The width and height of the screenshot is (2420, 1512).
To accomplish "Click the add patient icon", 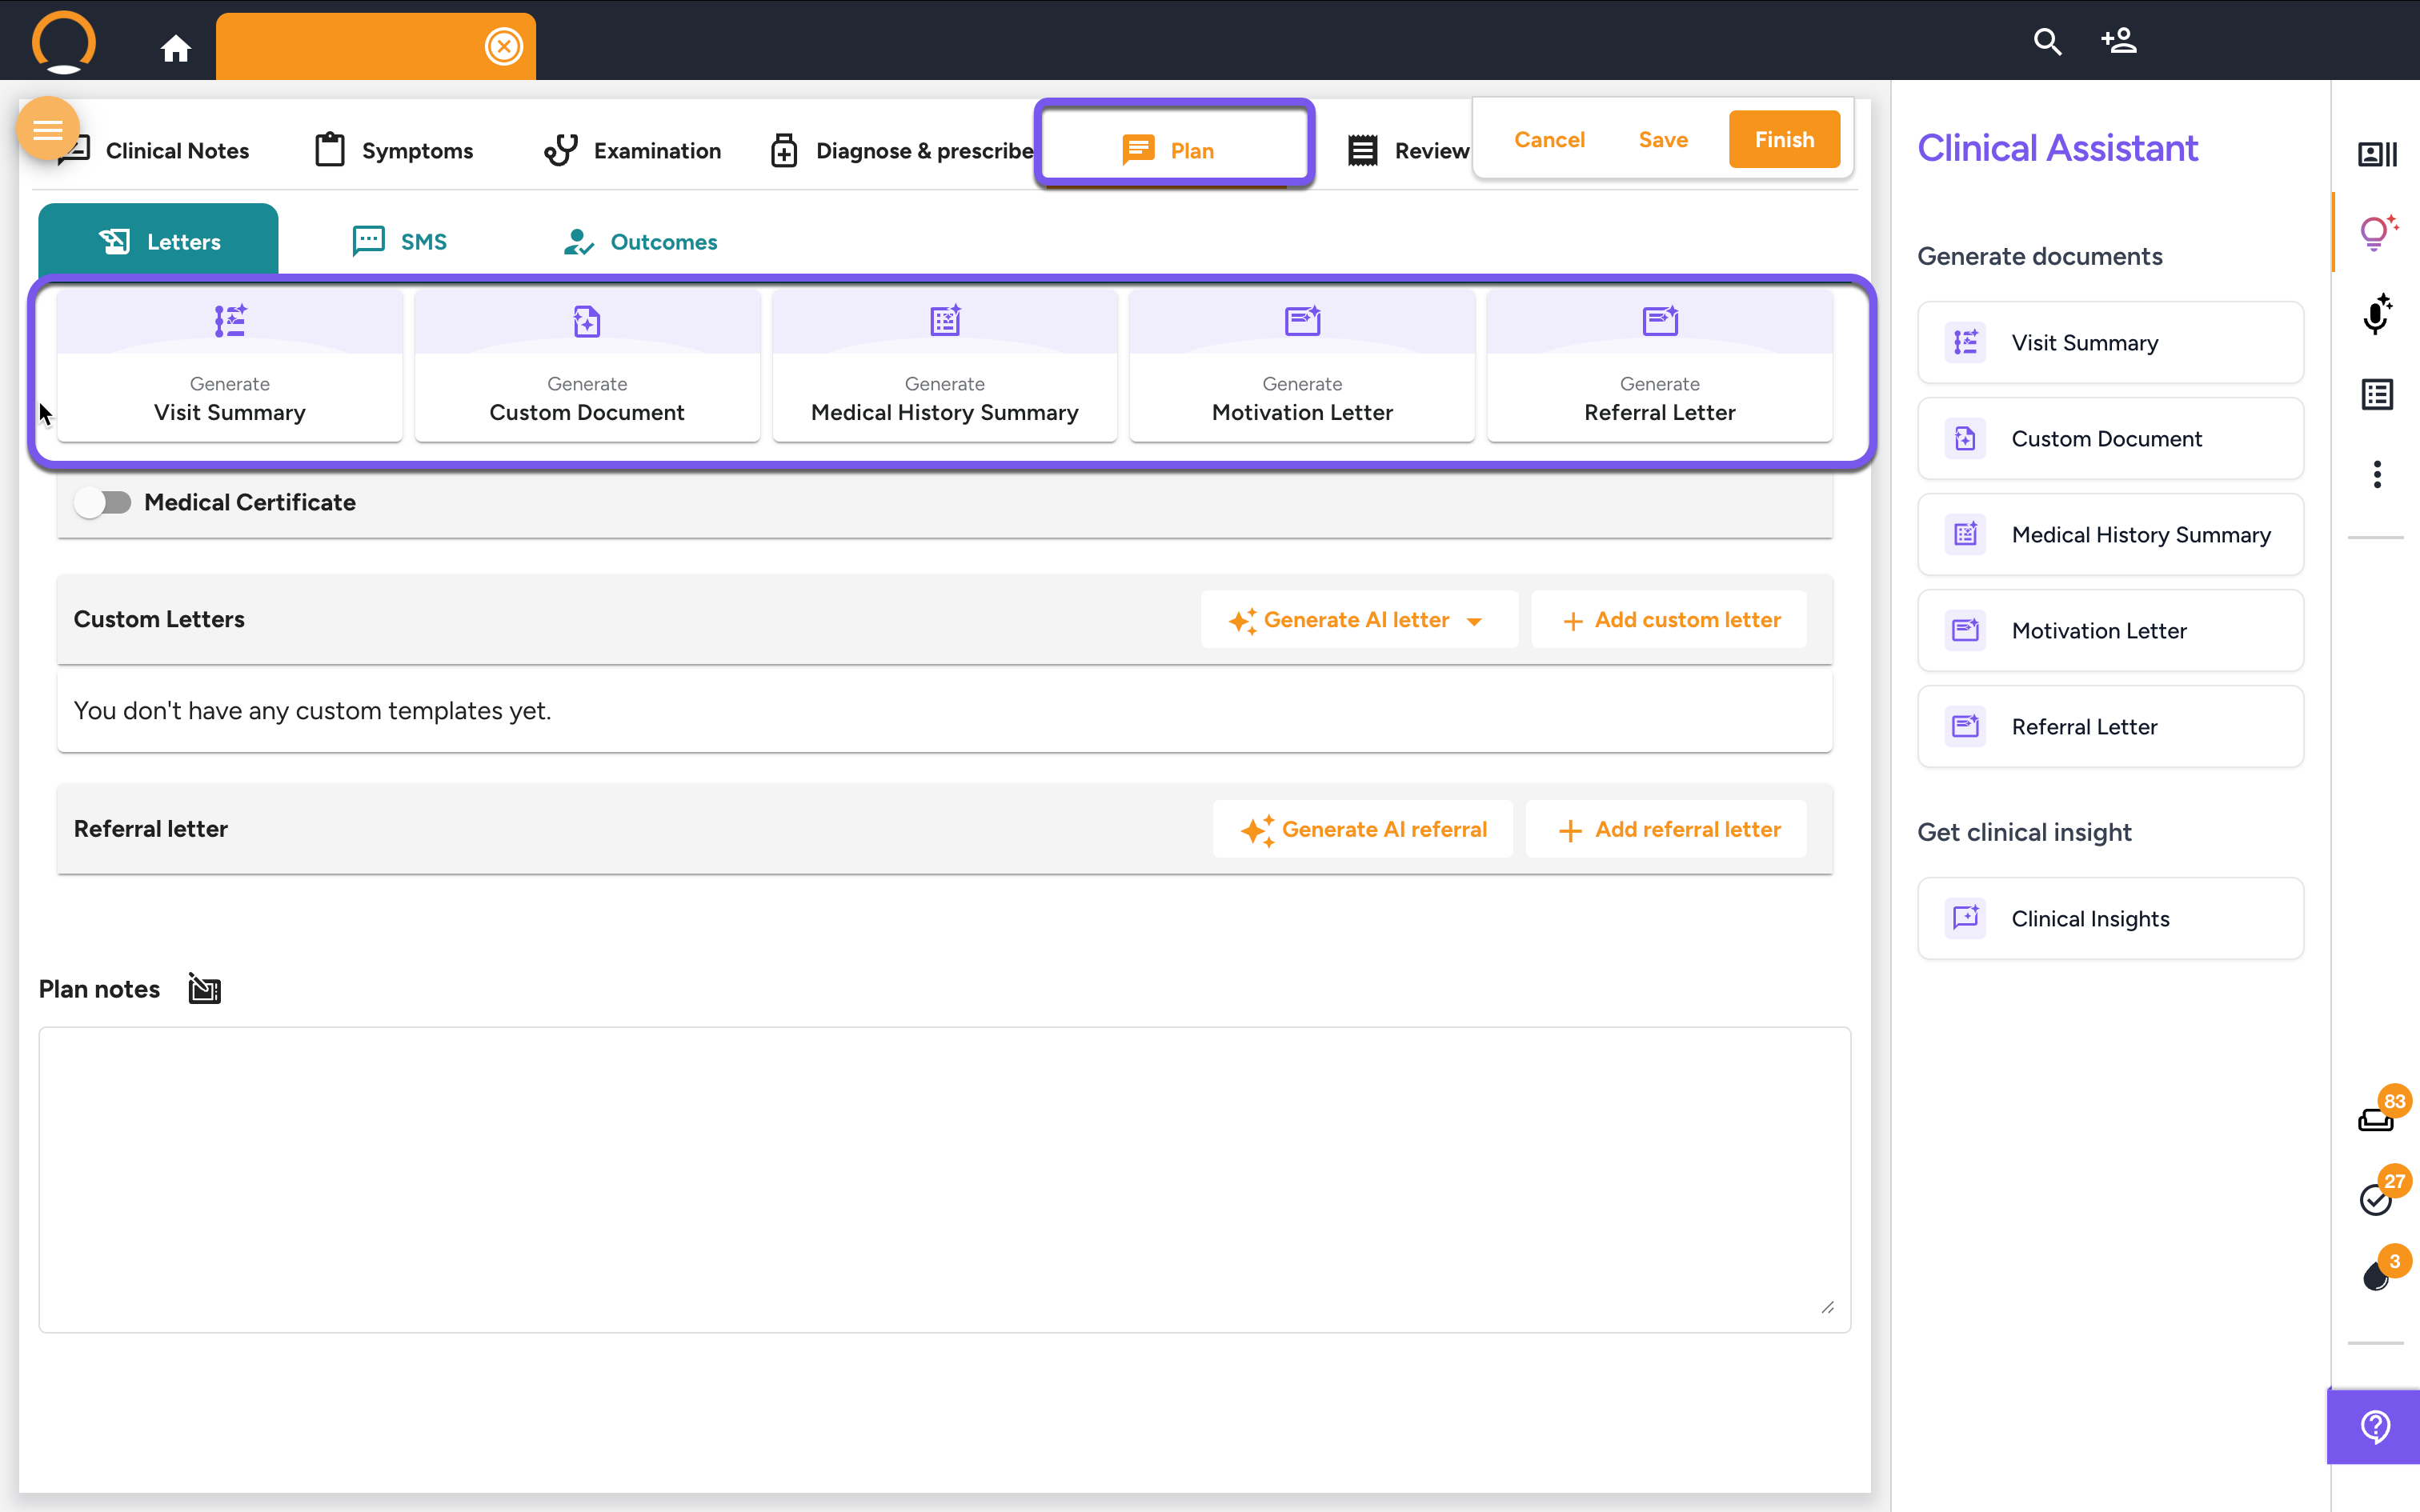I will pyautogui.click(x=2118, y=42).
